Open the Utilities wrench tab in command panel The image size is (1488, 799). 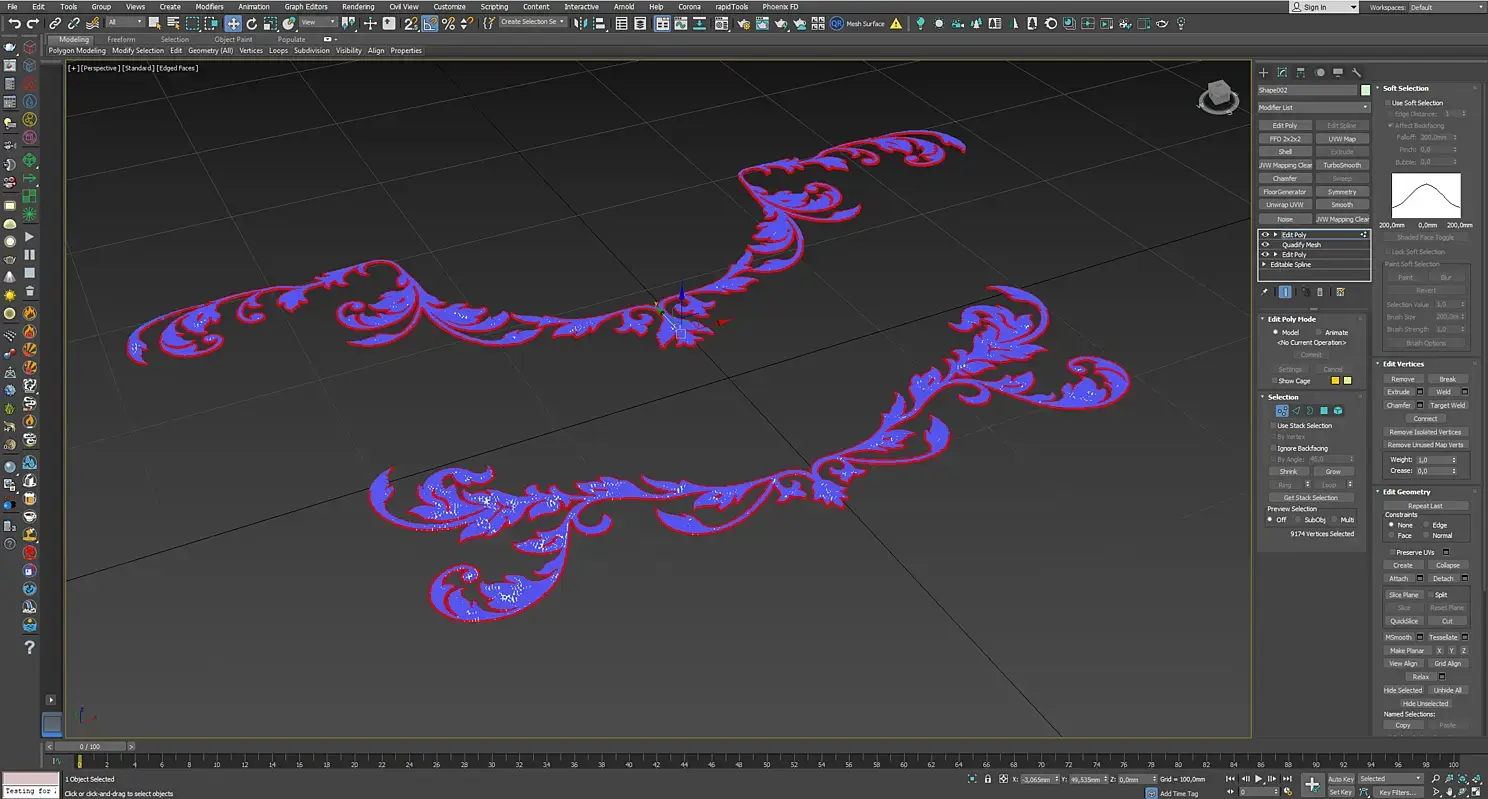tap(1357, 72)
